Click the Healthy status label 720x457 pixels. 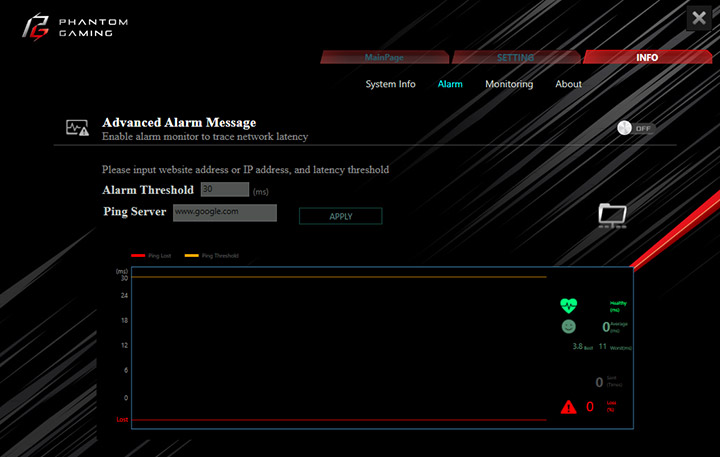point(618,306)
